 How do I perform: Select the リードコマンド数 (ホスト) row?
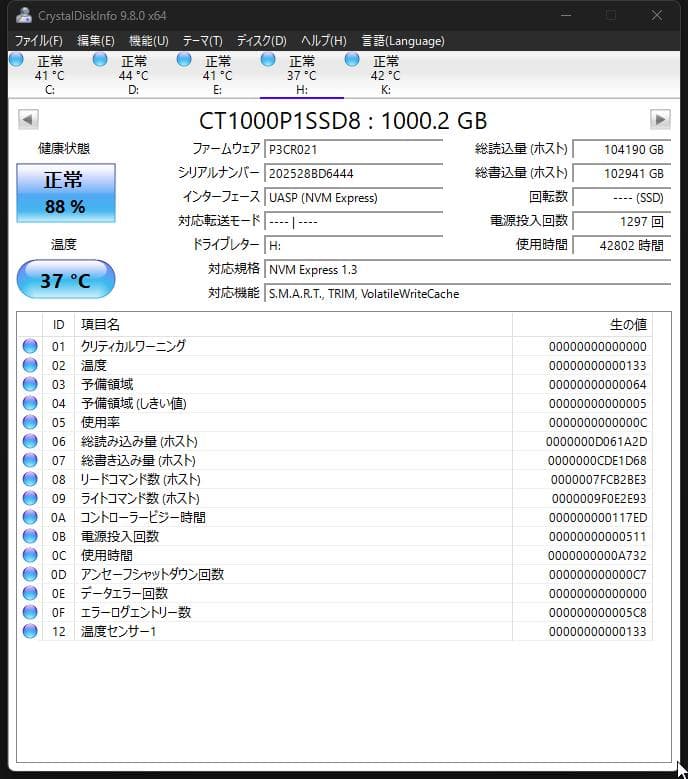click(x=335, y=479)
